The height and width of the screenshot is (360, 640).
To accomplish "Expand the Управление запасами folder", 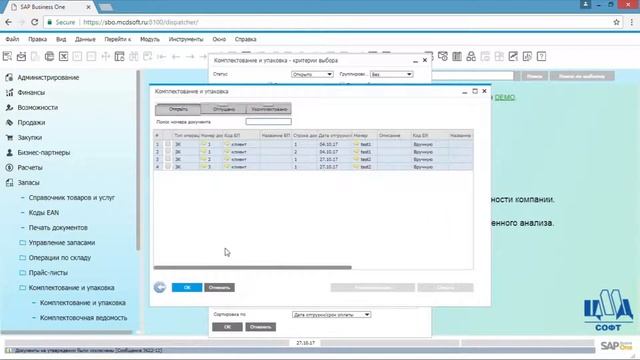I will tap(23, 242).
